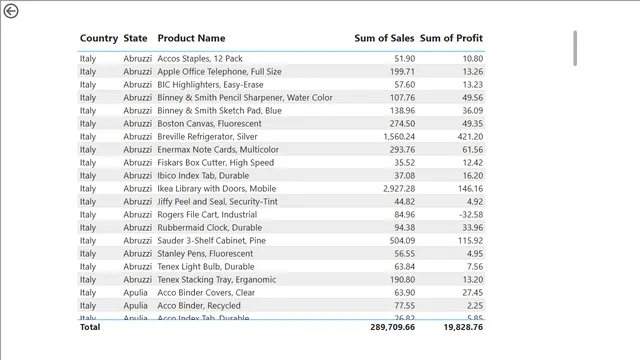Select 'BIC Highlighters, Easy-Erase' cell
This screenshot has width=640, height=360.
[x=210, y=84]
